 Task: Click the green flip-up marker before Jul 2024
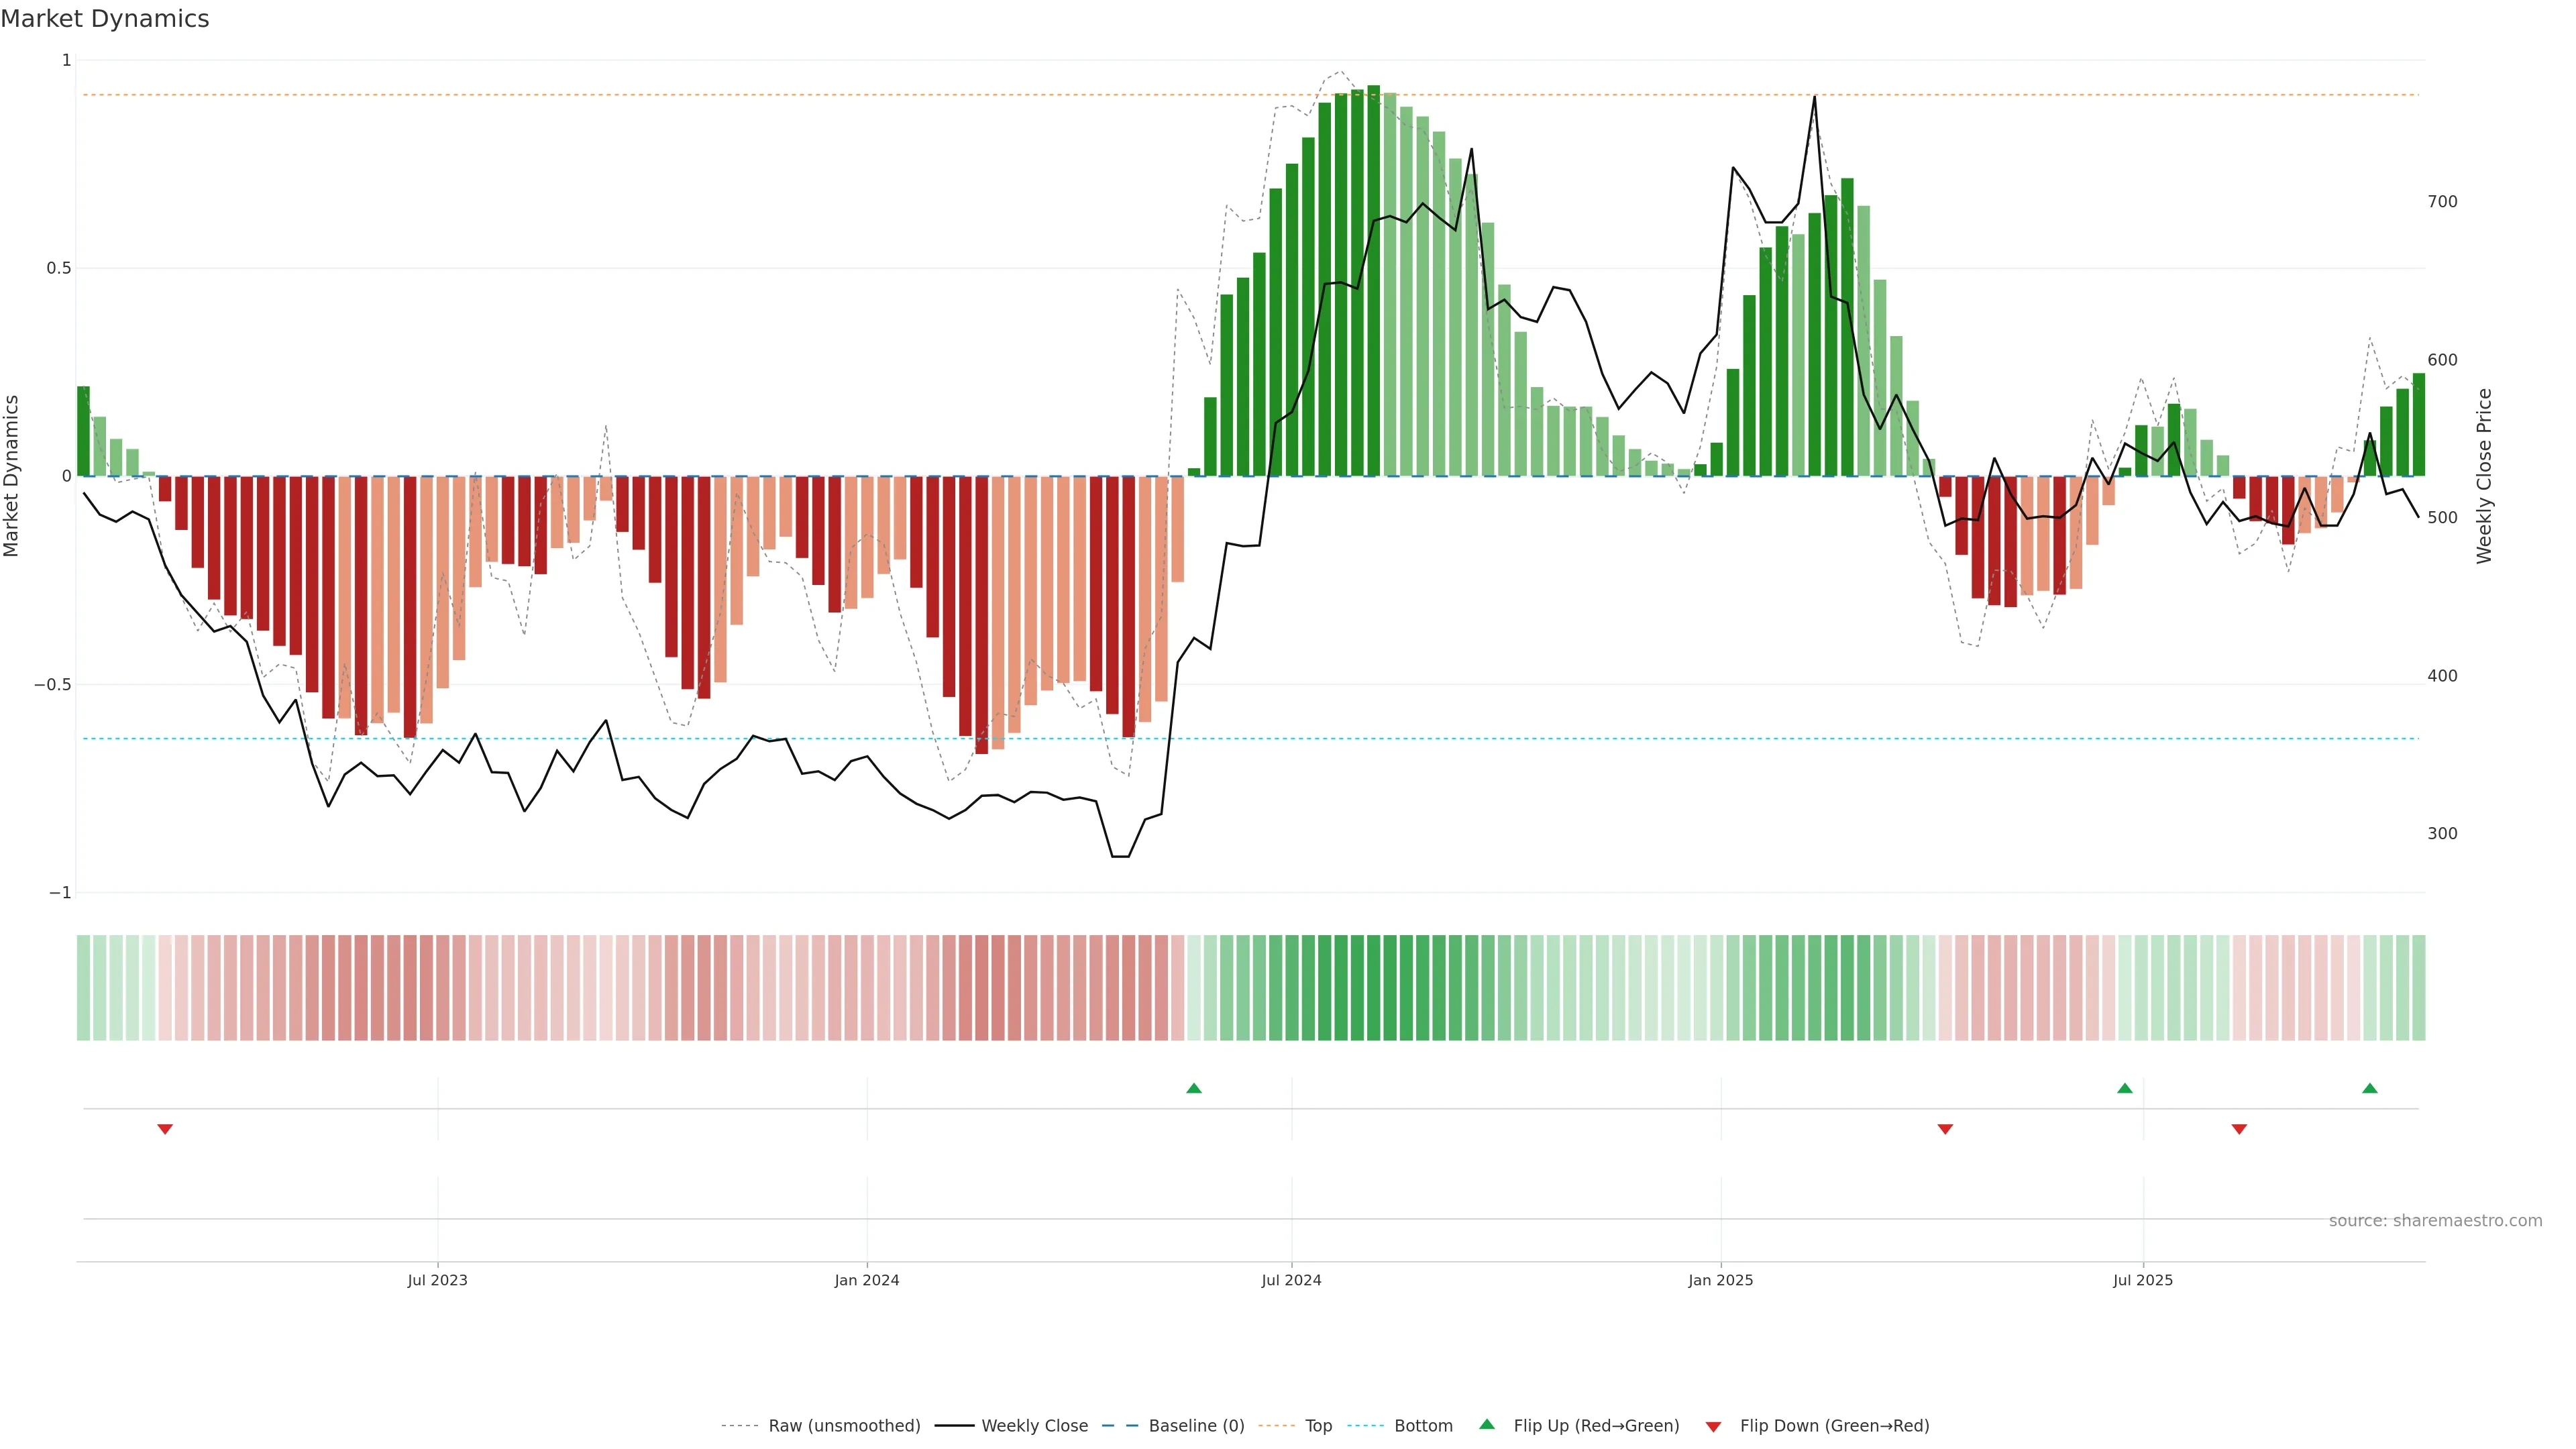[1193, 1088]
